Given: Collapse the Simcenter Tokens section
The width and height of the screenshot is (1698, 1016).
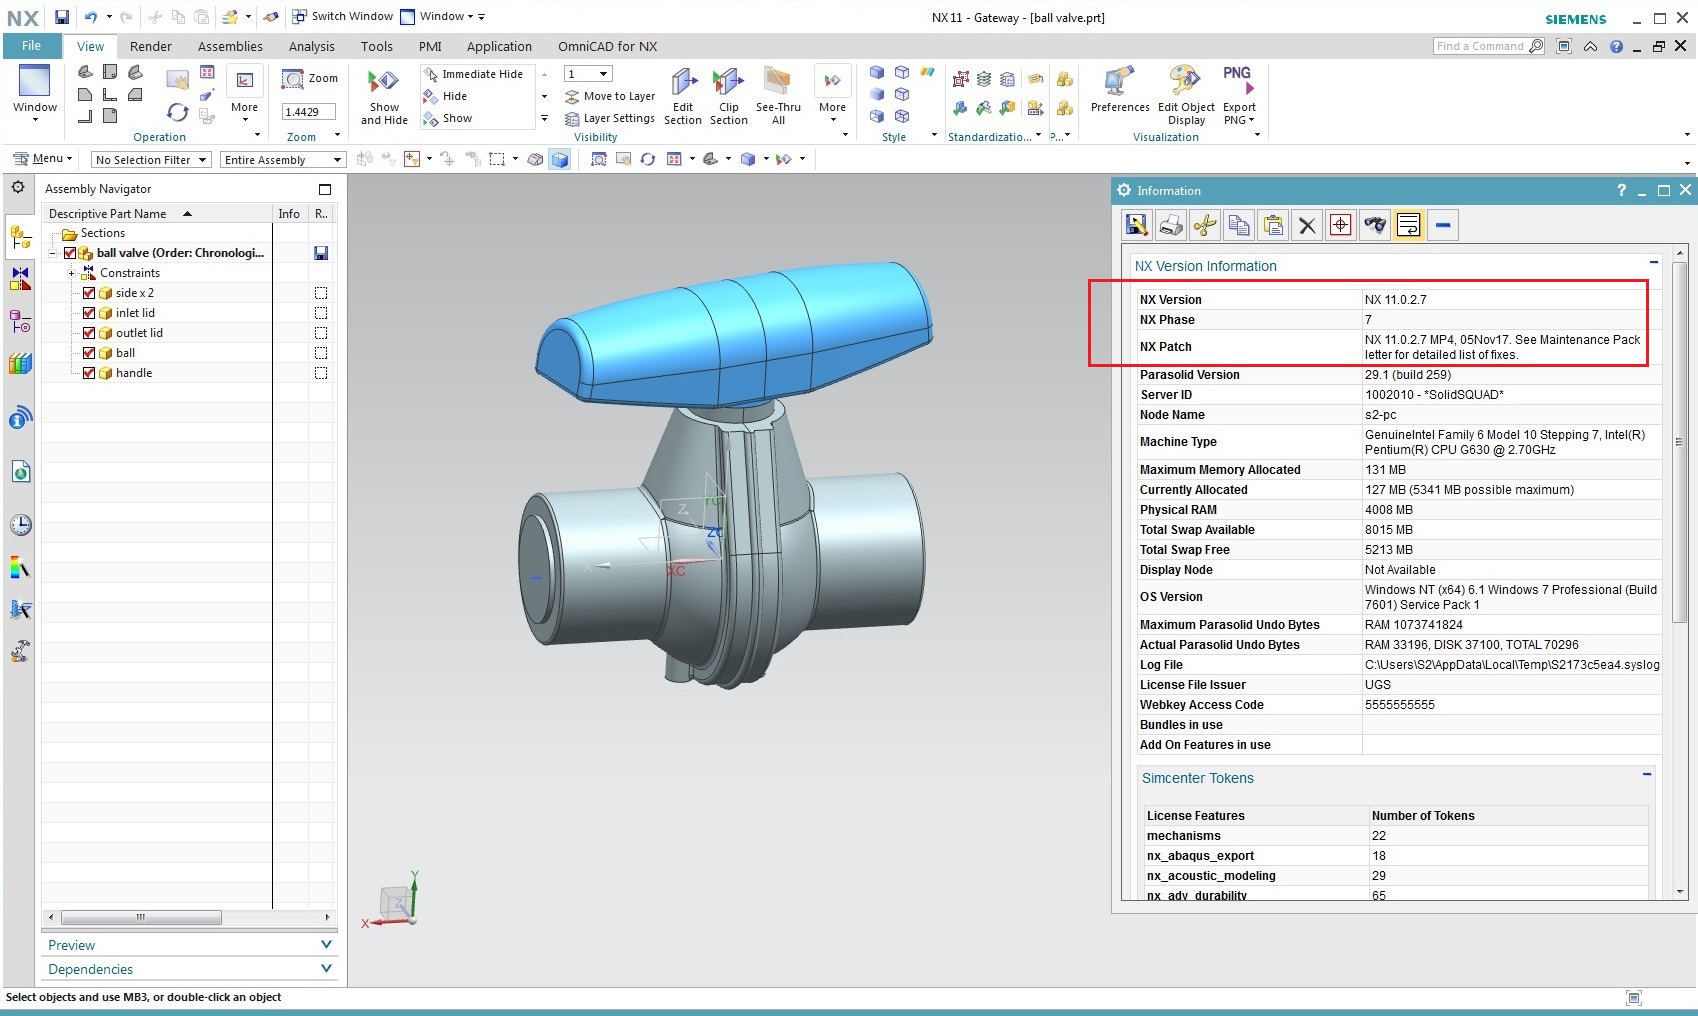Looking at the screenshot, I should (x=1647, y=774).
